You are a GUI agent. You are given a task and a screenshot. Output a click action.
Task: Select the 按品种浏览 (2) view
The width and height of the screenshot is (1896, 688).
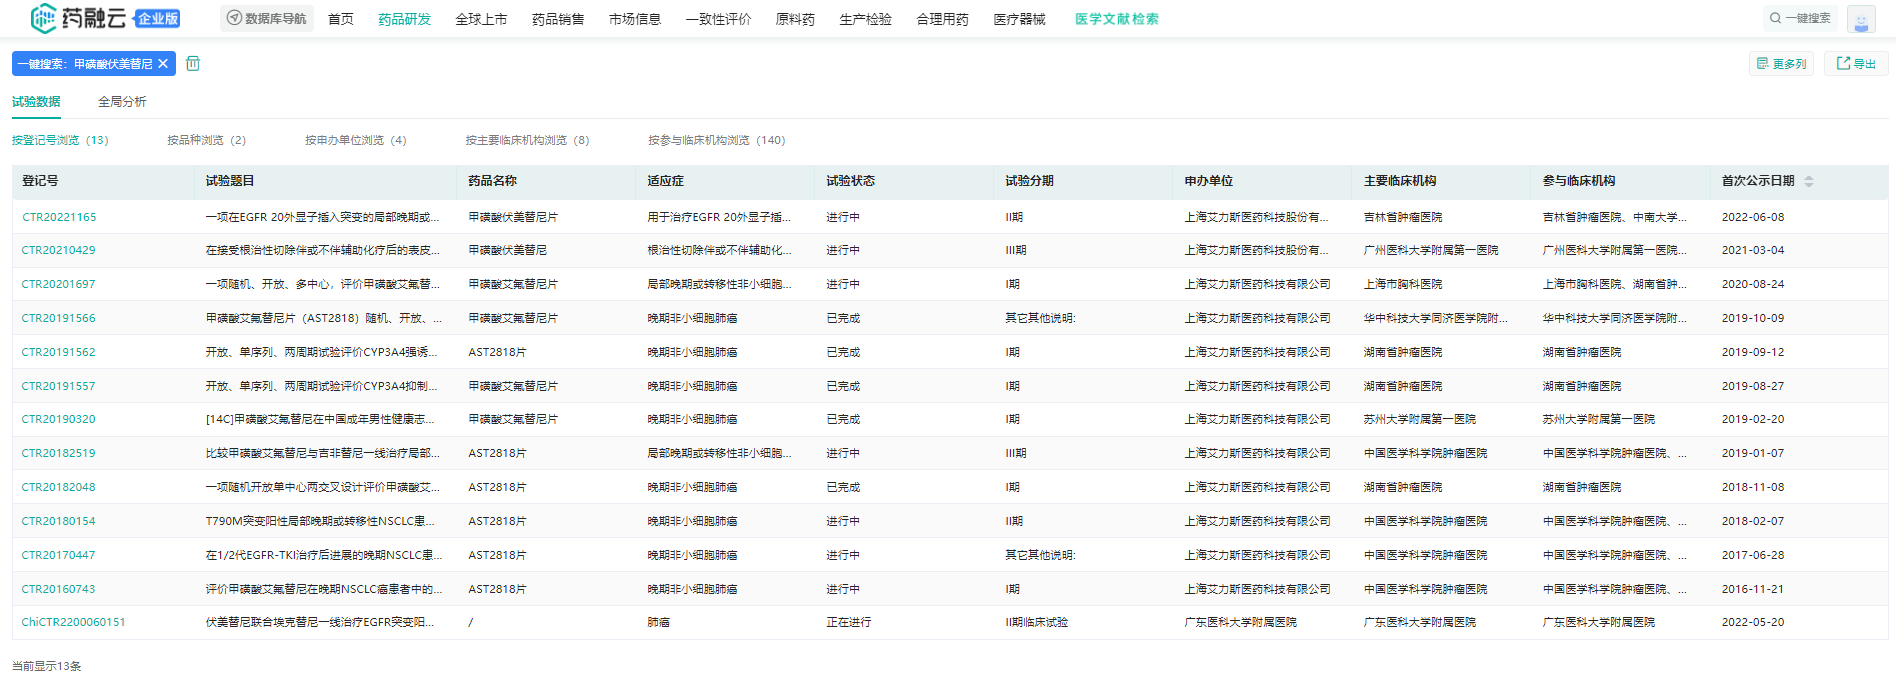click(x=206, y=140)
